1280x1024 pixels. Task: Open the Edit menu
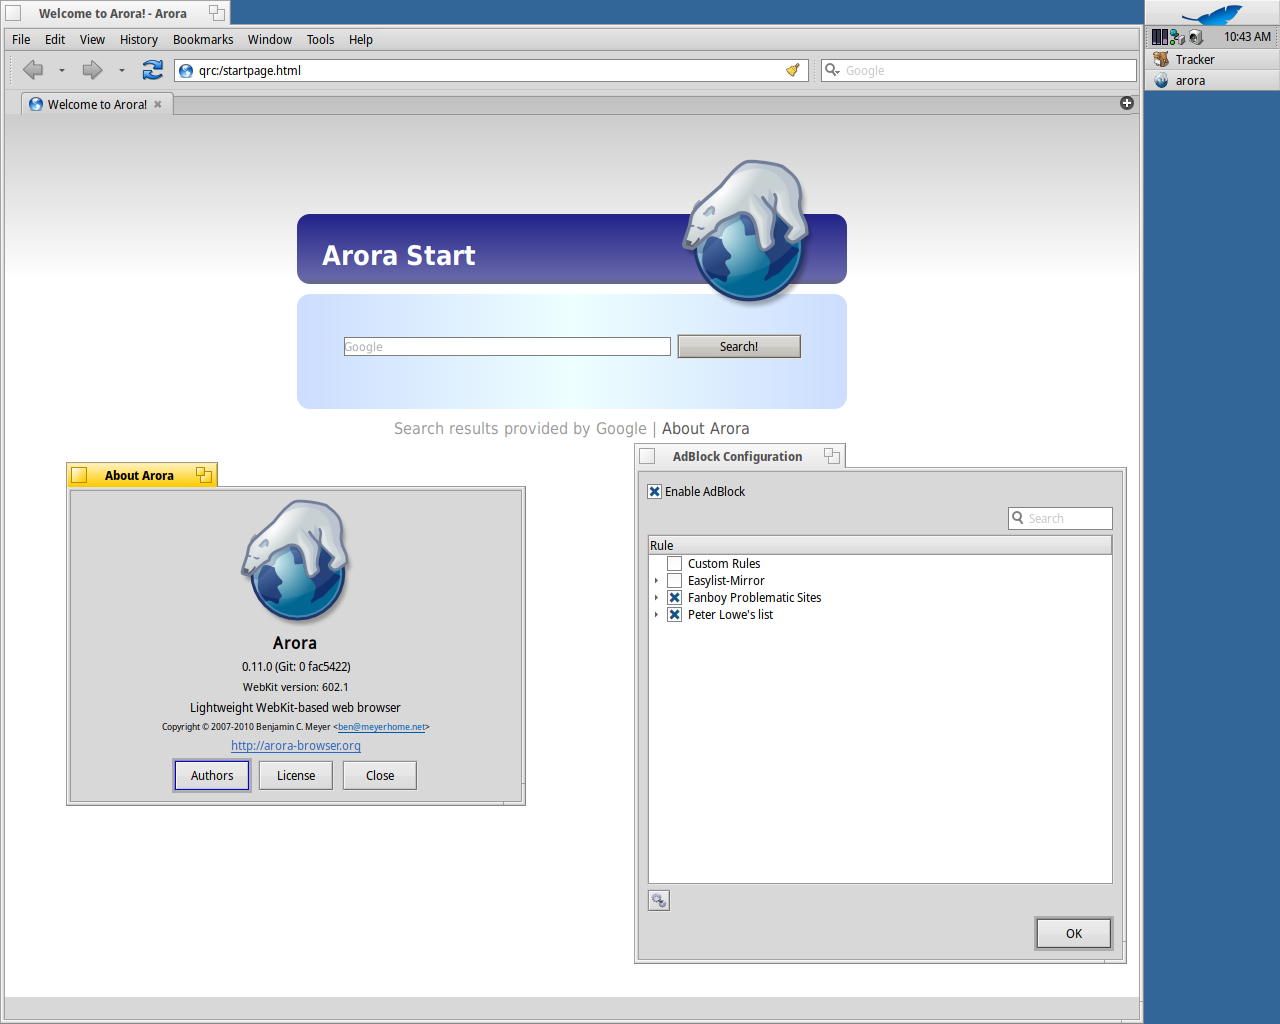coord(55,40)
